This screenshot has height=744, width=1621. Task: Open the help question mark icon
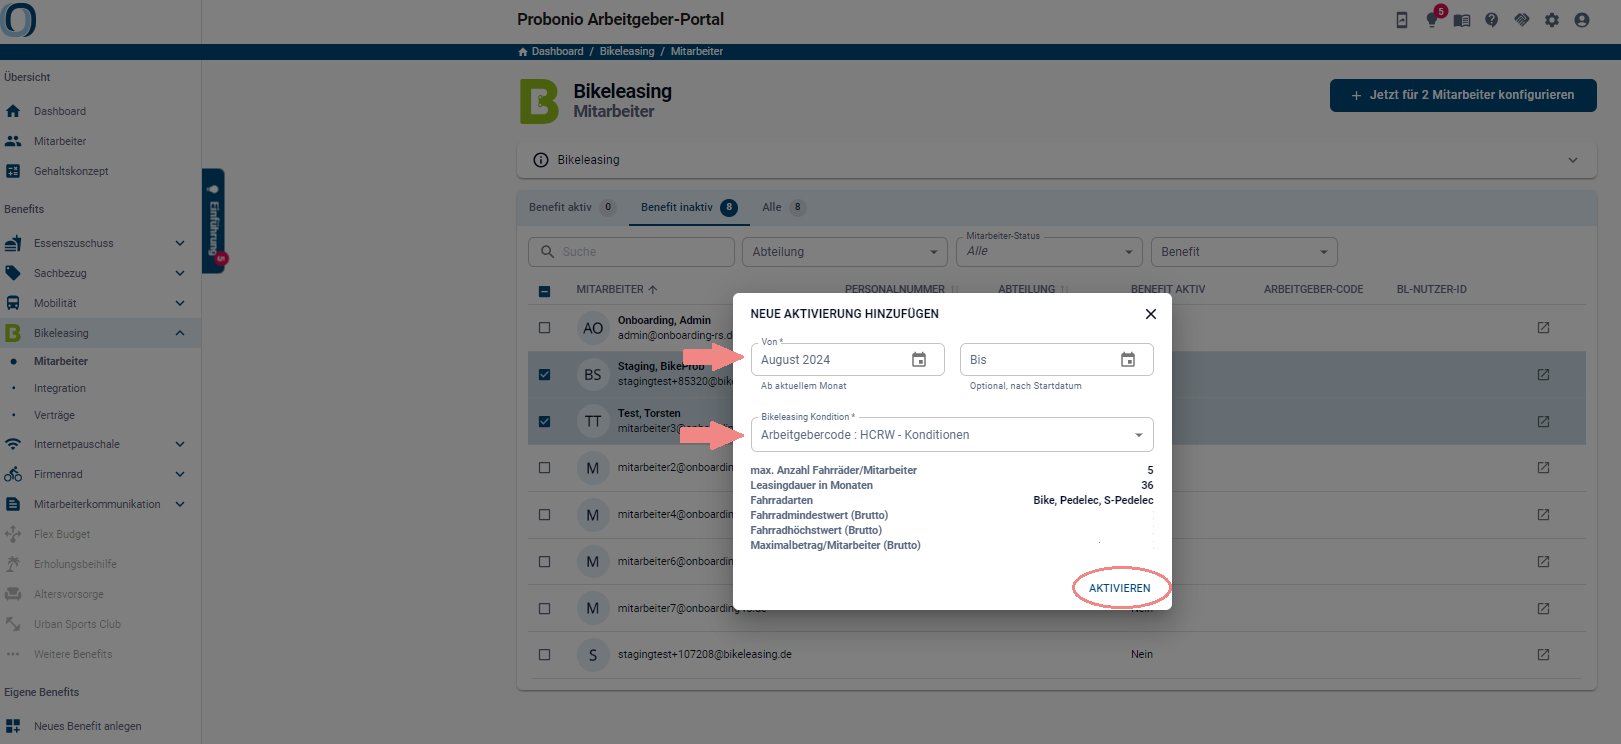[1492, 20]
